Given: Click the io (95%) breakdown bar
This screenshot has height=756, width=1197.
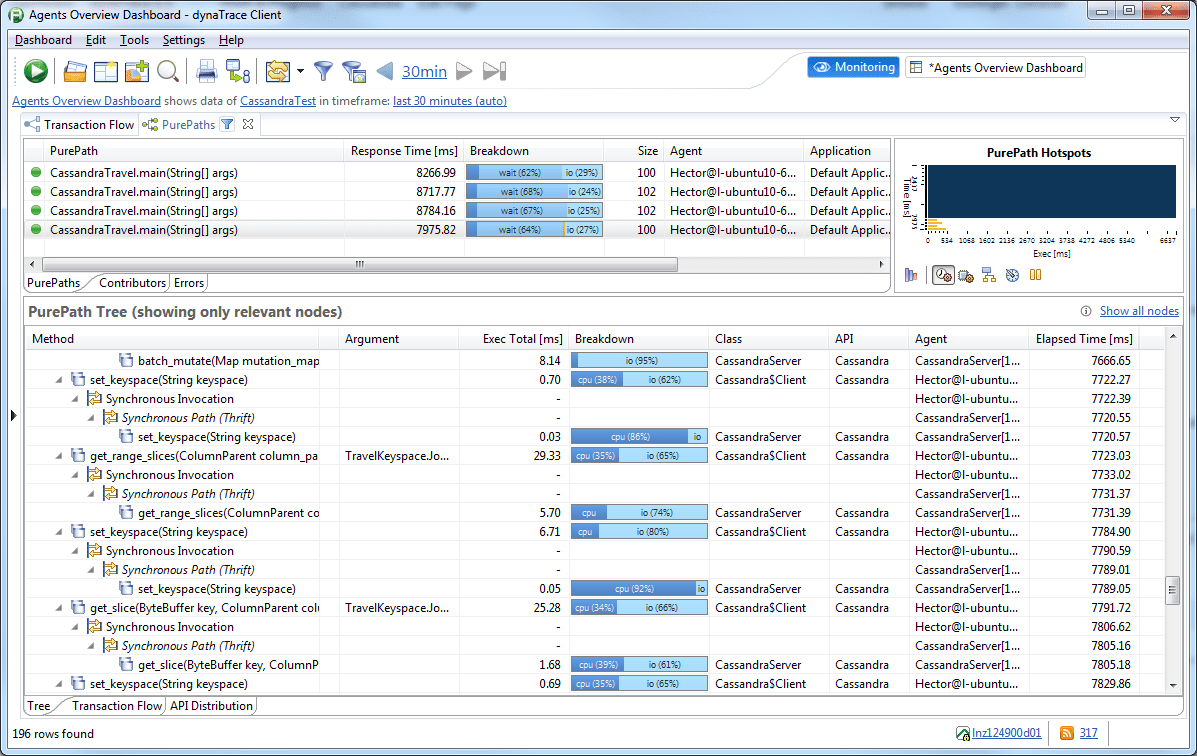Looking at the screenshot, I should tap(639, 360).
